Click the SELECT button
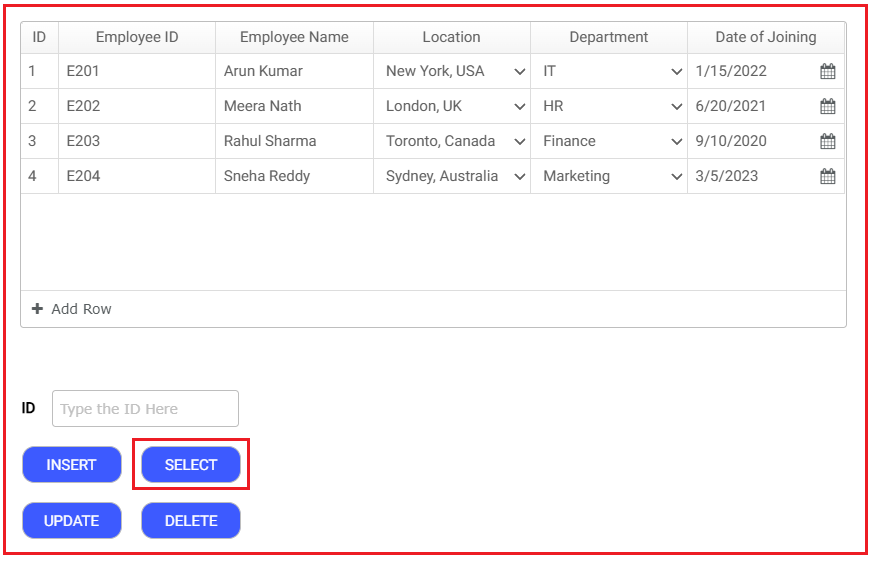Screen dimensions: 871x561 tap(191, 464)
